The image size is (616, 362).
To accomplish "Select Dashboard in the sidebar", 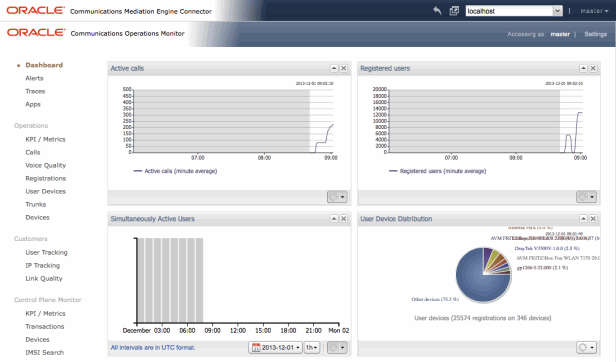I will [x=44, y=65].
